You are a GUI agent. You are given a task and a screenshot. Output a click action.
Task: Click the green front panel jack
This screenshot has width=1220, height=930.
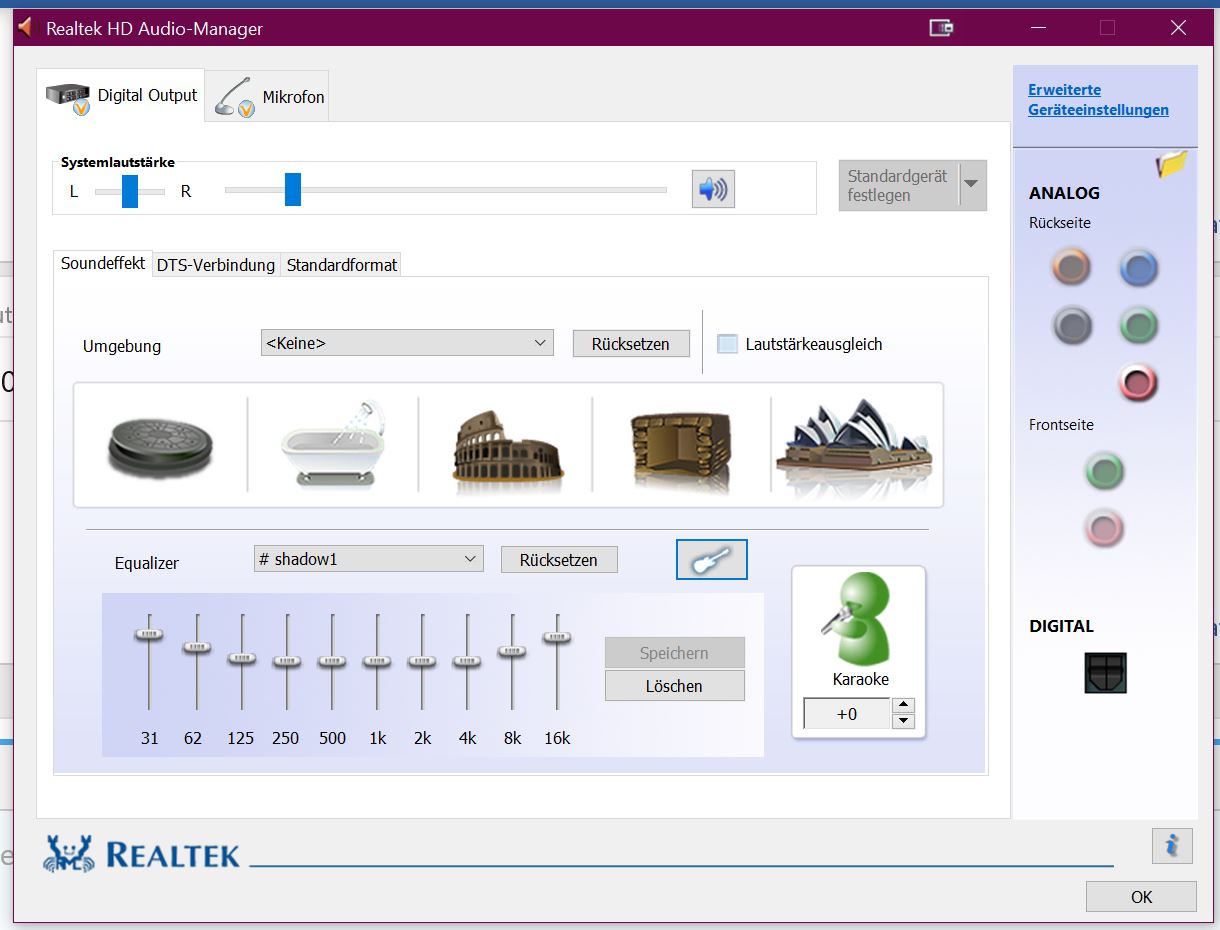tap(1105, 470)
